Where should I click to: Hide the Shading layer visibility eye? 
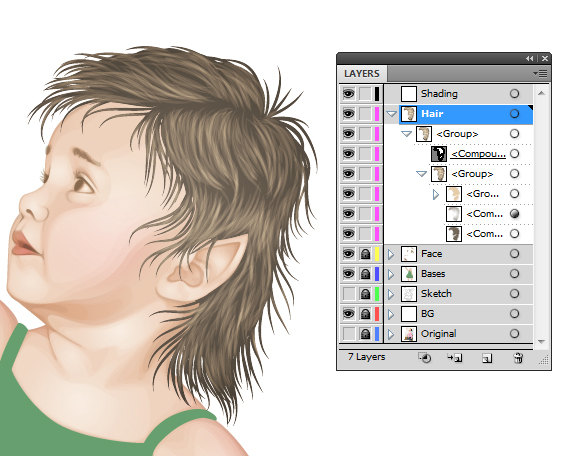coord(348,94)
